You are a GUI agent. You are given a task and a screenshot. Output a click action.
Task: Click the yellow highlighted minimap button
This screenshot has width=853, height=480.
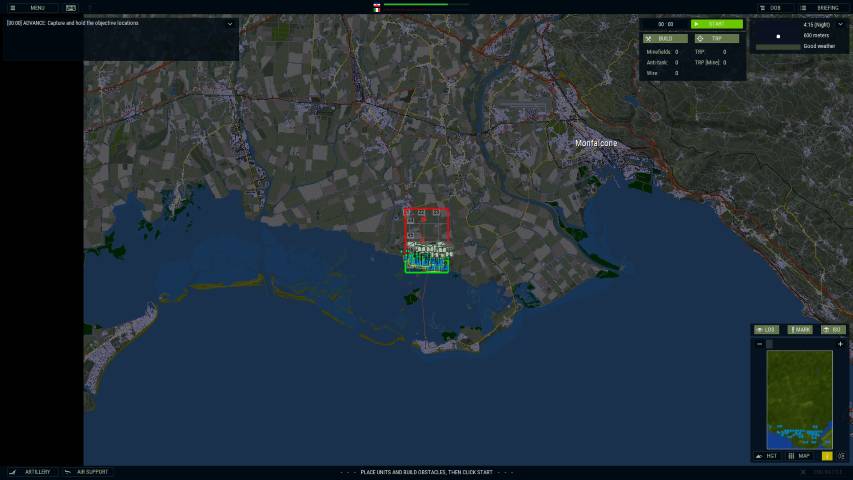(x=827, y=456)
